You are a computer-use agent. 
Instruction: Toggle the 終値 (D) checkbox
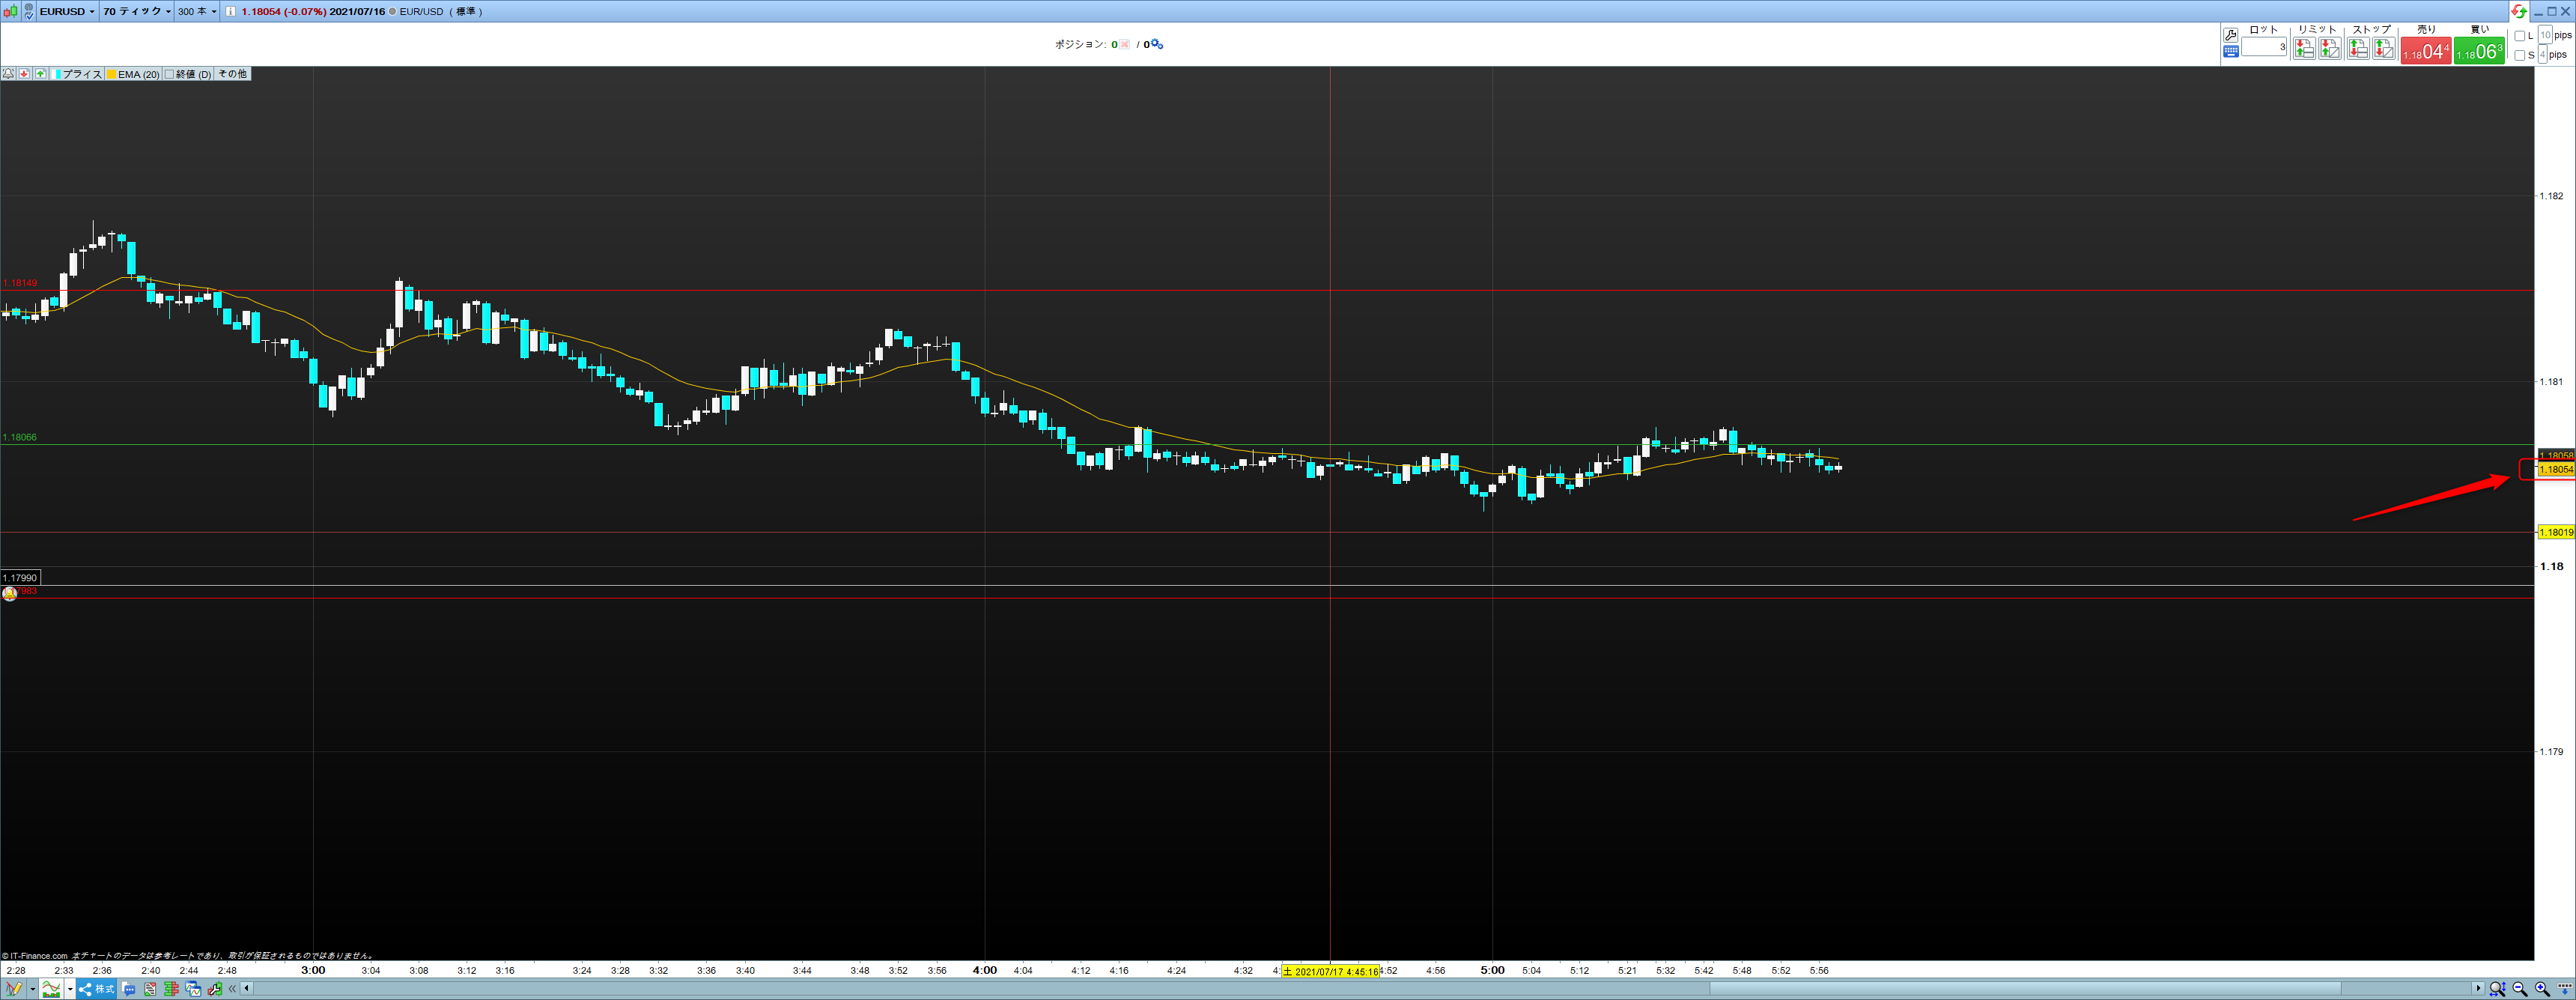[x=169, y=74]
